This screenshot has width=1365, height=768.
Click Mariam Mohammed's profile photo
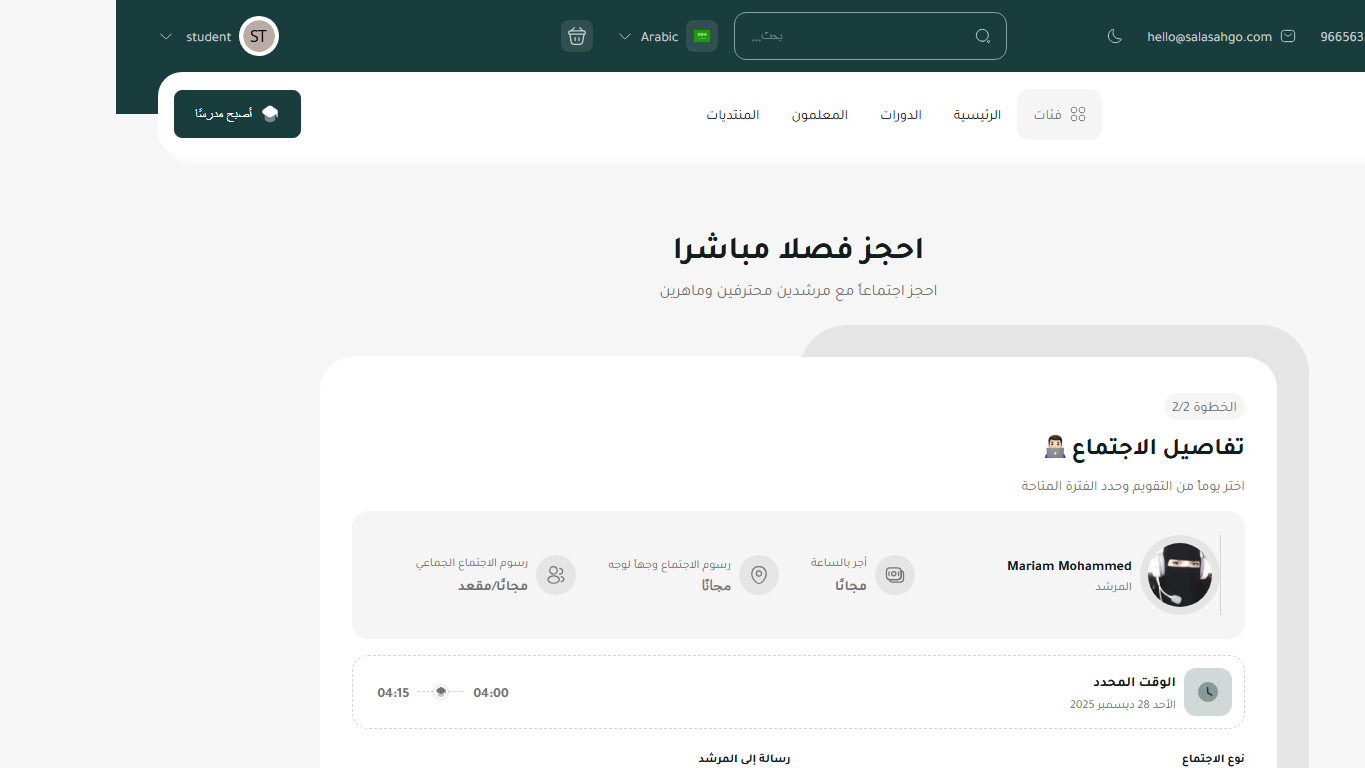(x=1180, y=575)
